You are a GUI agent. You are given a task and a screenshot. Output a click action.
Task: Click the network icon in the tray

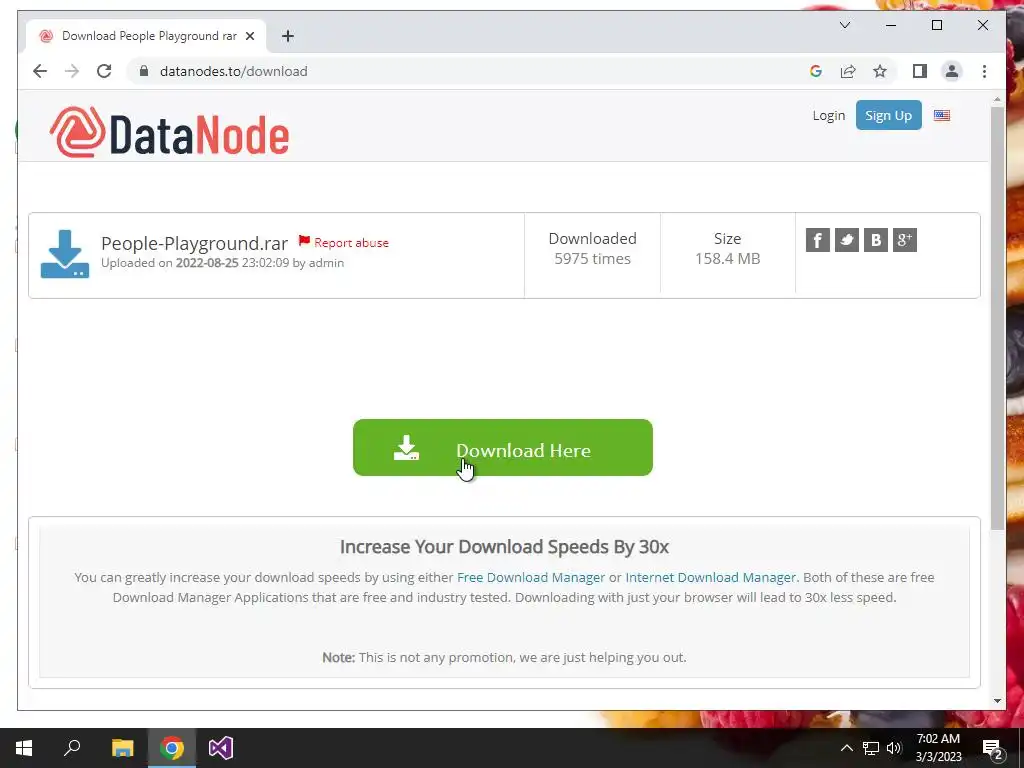871,748
